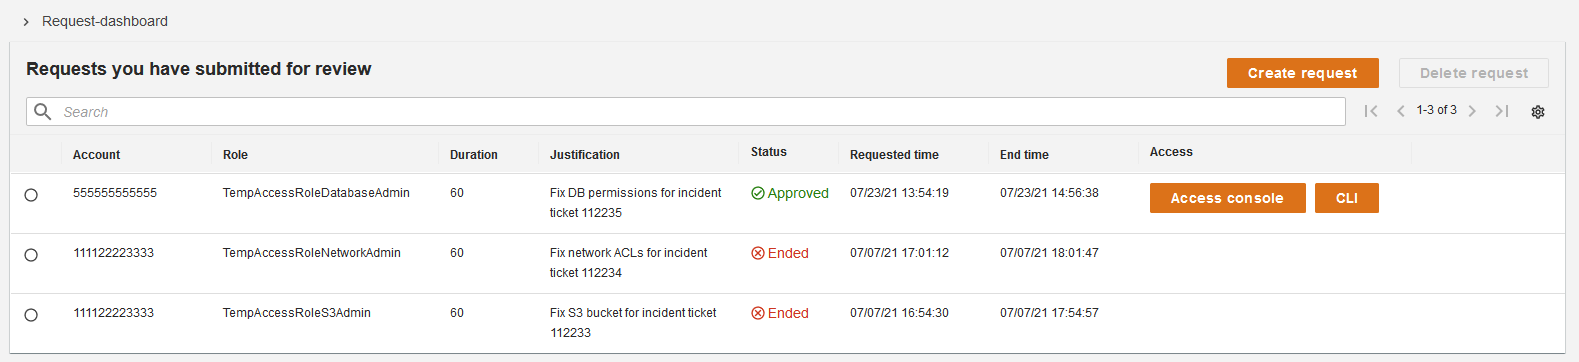
Task: Click the Approved status check icon
Action: 758,193
